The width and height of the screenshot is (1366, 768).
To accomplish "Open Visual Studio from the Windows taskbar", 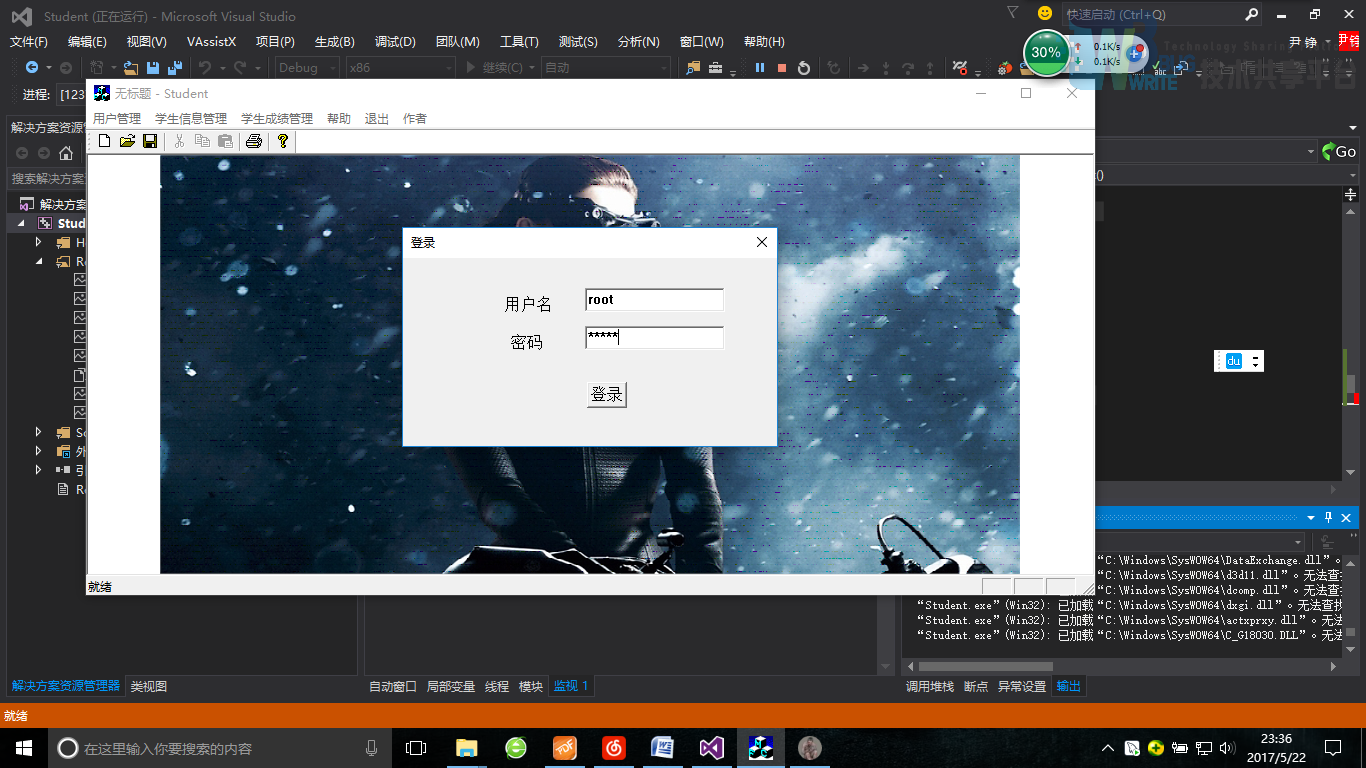I will pos(711,747).
